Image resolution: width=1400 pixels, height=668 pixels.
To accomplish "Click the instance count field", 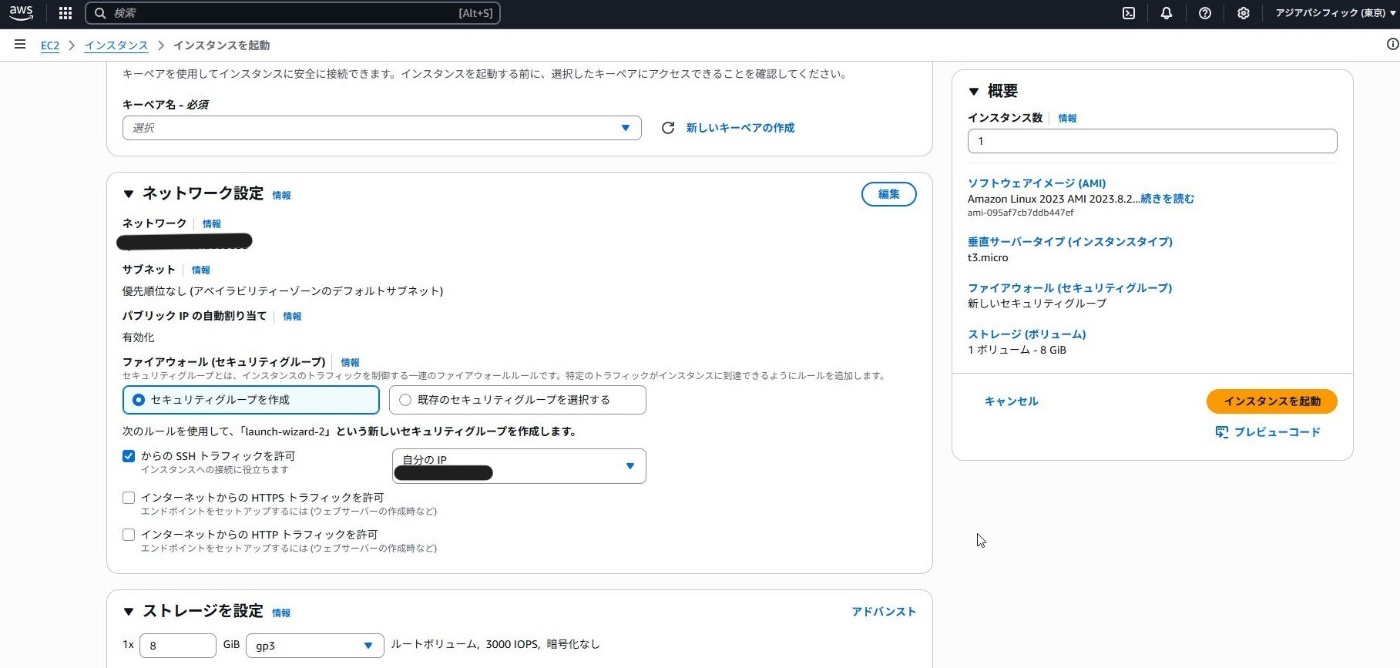I will 1152,141.
